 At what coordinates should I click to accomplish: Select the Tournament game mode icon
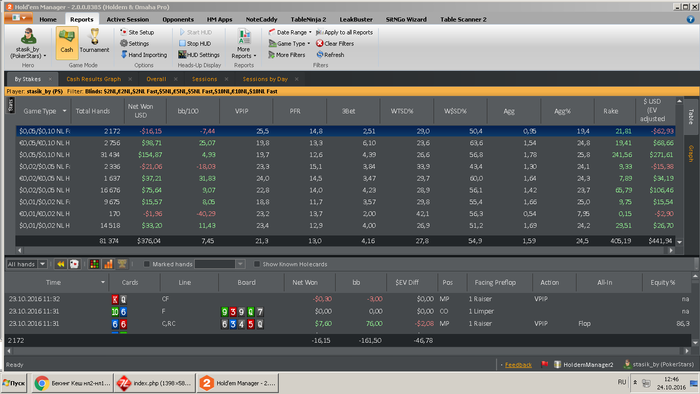[x=94, y=42]
